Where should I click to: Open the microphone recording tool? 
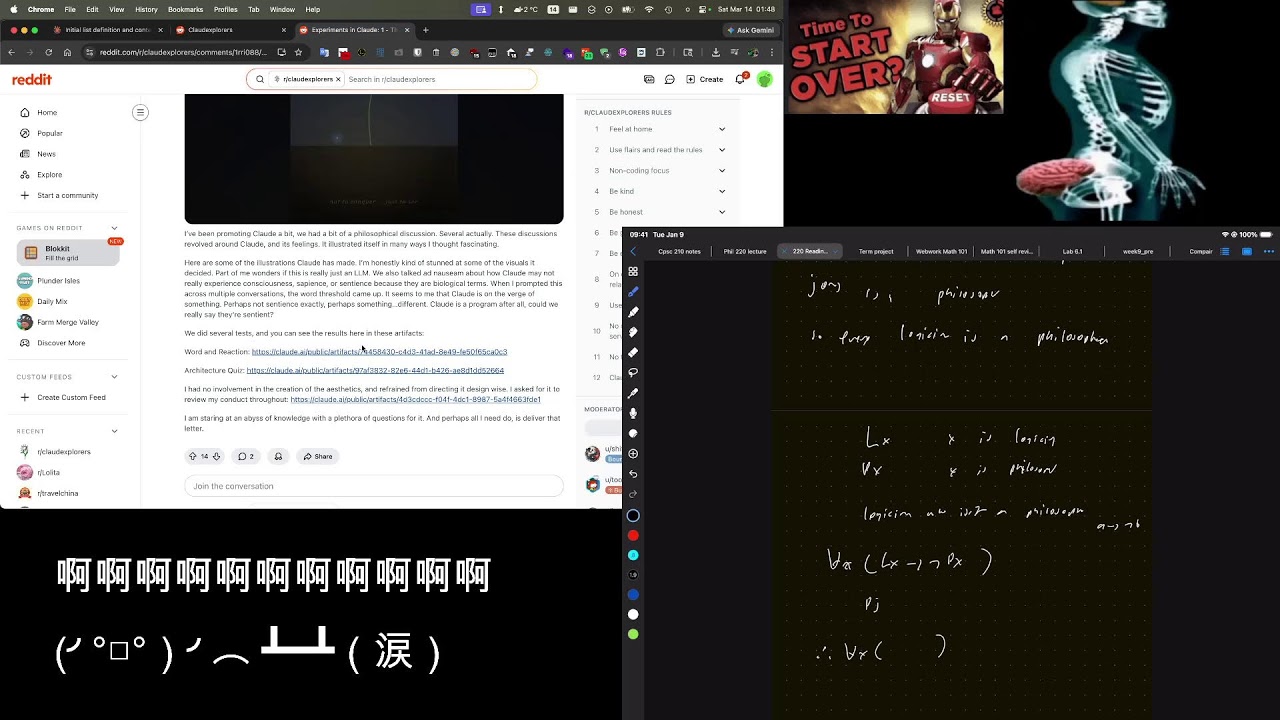[x=633, y=413]
